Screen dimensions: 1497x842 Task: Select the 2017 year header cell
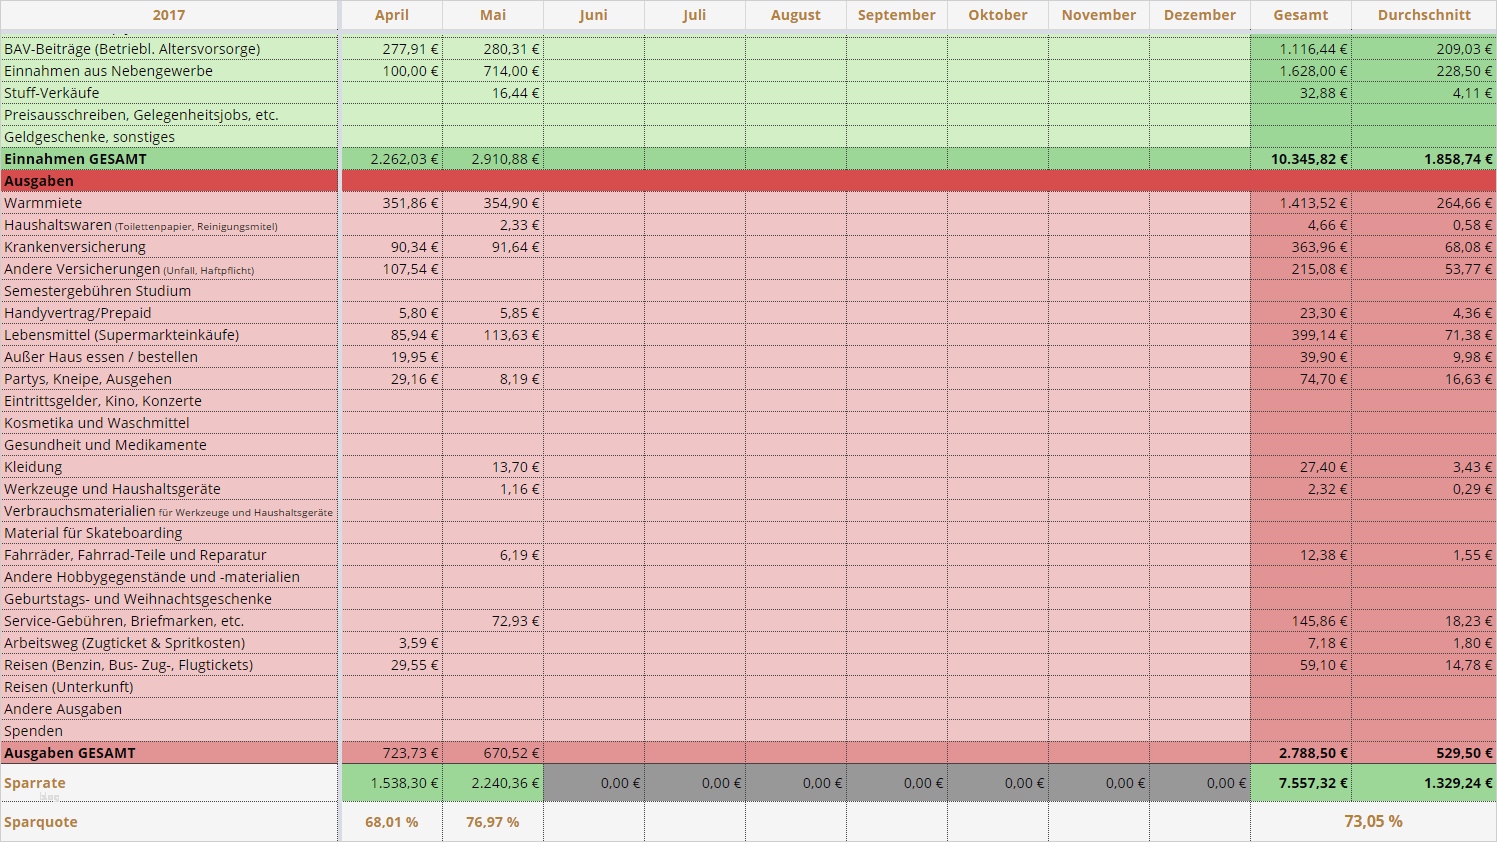pos(169,15)
